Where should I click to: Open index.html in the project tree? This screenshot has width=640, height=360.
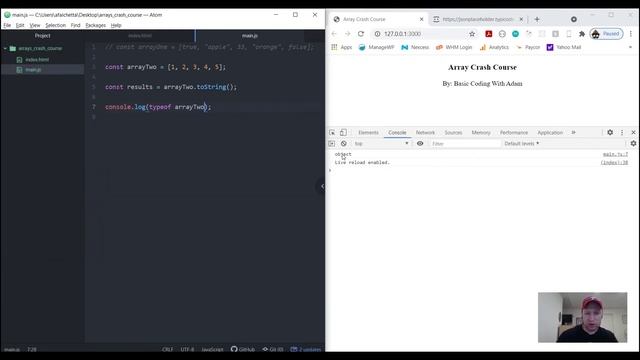pos(37,60)
